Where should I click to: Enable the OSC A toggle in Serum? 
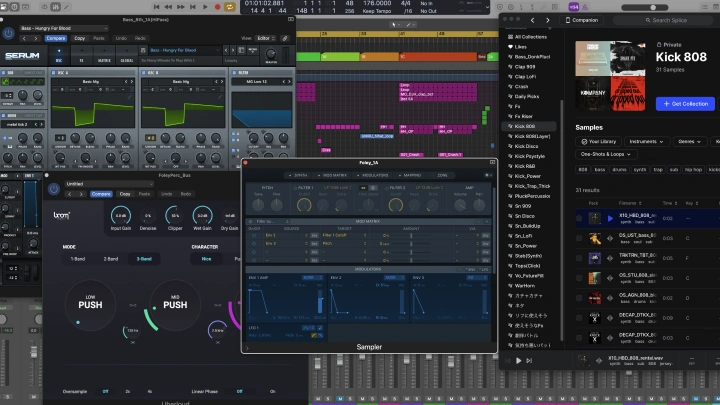tap(54, 73)
